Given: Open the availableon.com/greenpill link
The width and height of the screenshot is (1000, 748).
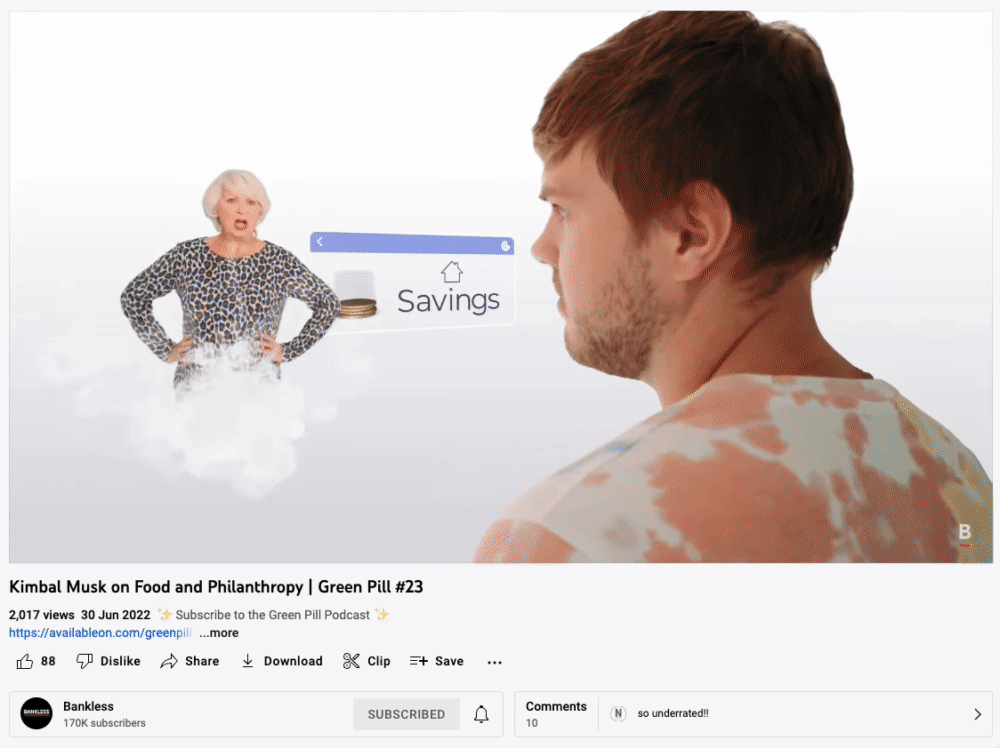Looking at the screenshot, I should 100,633.
